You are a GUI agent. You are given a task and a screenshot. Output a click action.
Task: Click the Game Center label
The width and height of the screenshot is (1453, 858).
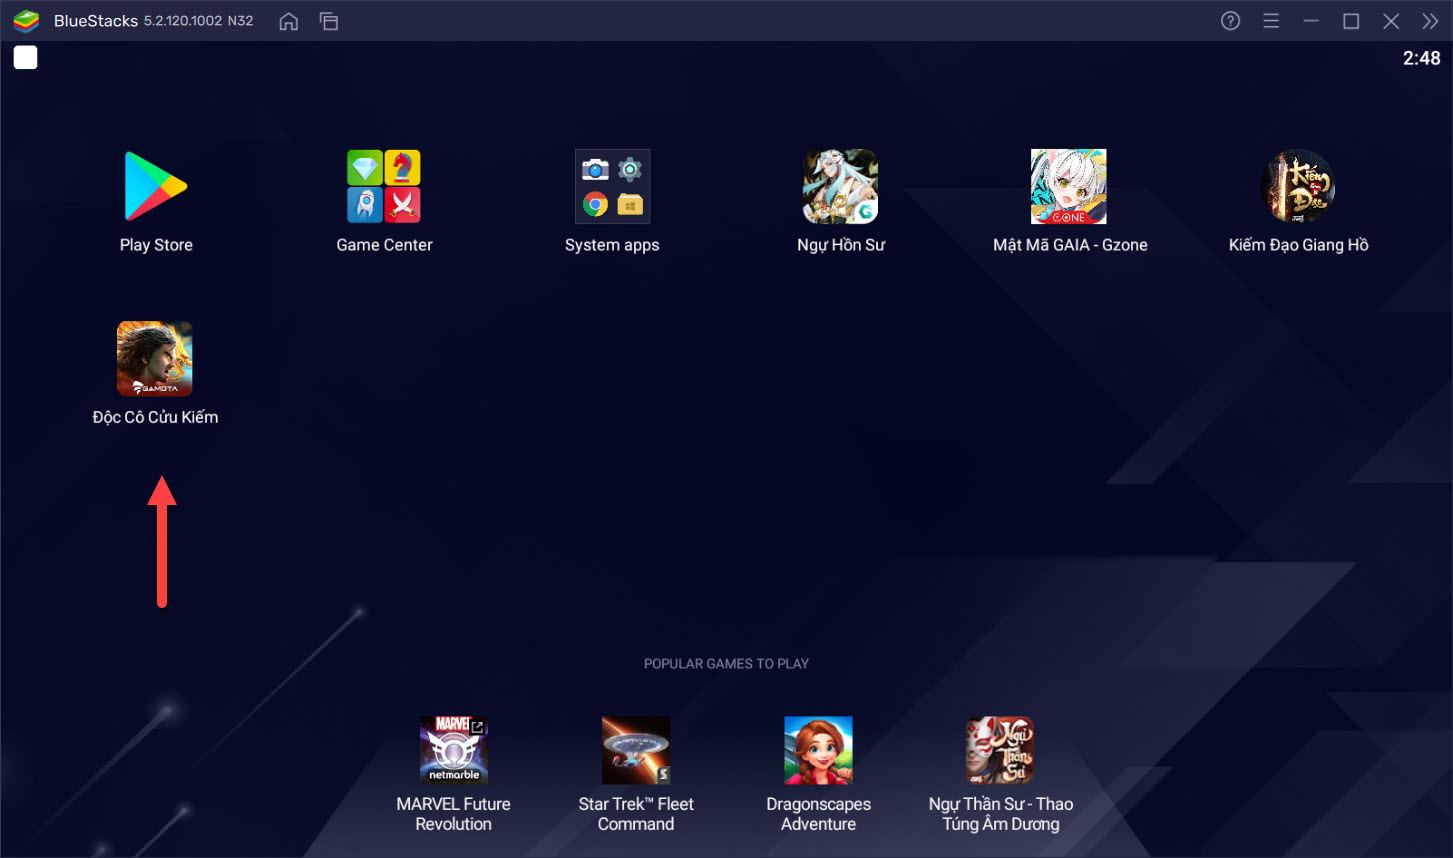[384, 245]
